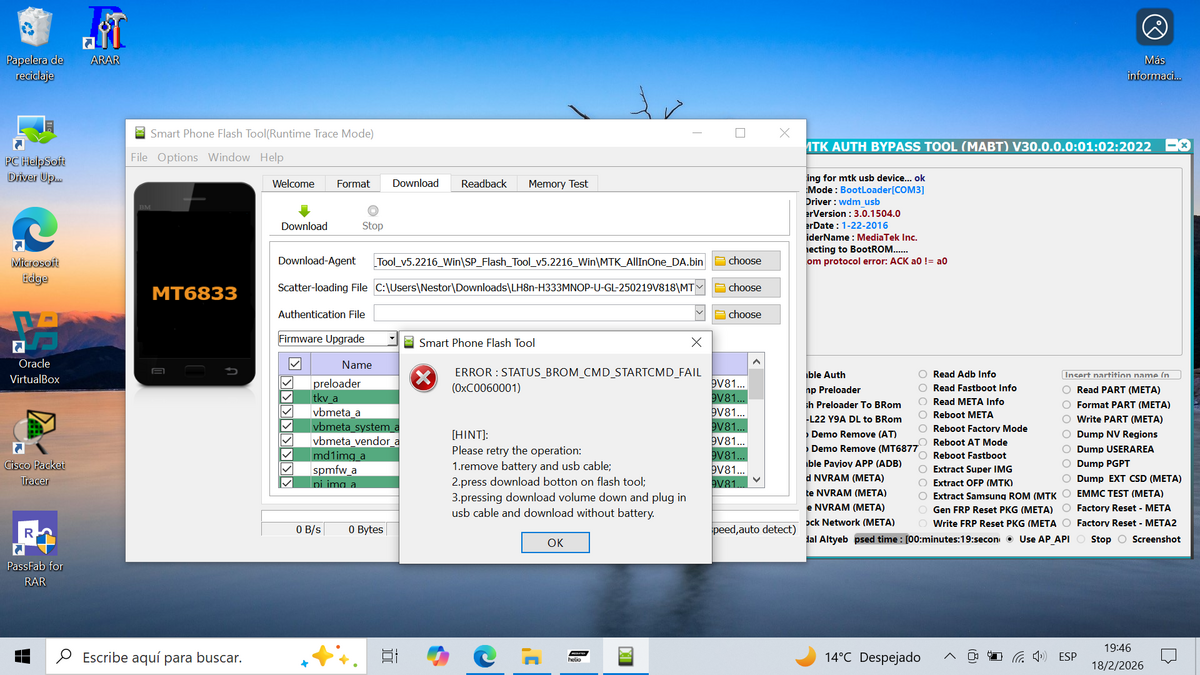Screen dimensions: 1200x675
Task: Click partition list scrollbar down arrow
Action: coord(756,481)
